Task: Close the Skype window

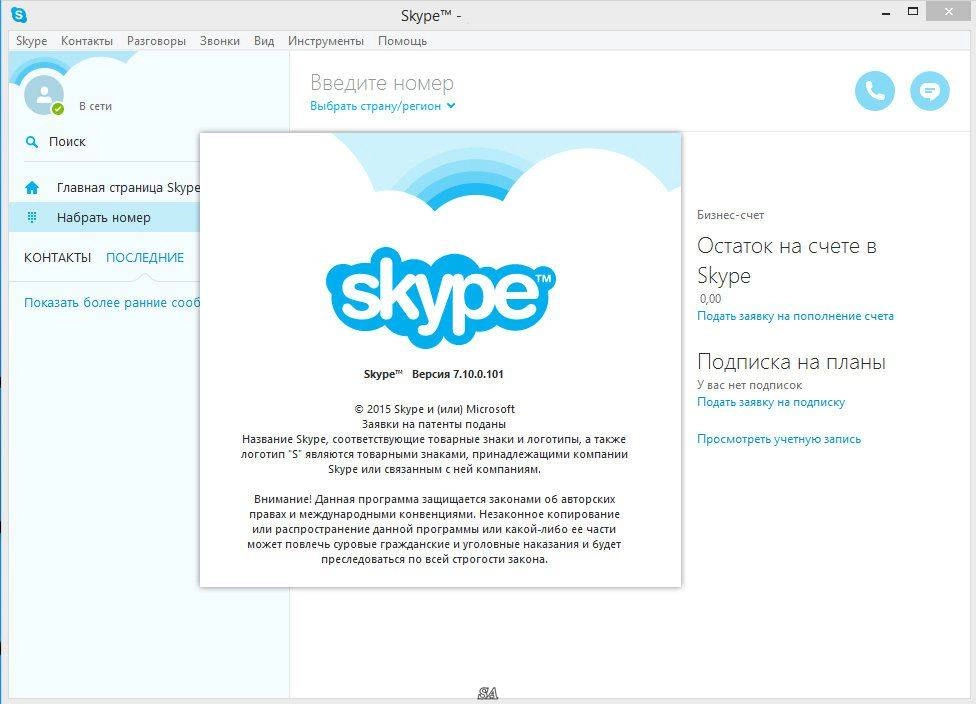Action: click(949, 11)
